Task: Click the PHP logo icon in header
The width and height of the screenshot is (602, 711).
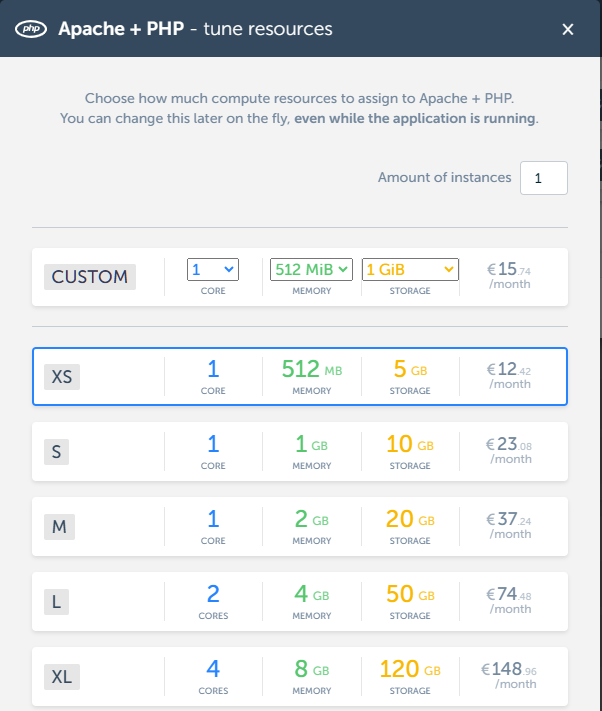Action: (33, 29)
